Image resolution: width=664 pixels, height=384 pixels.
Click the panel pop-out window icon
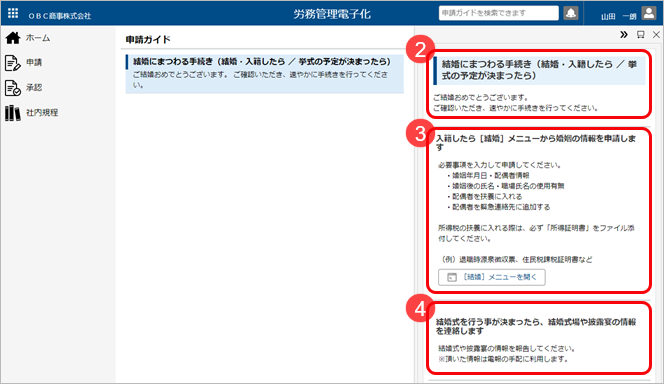click(641, 35)
